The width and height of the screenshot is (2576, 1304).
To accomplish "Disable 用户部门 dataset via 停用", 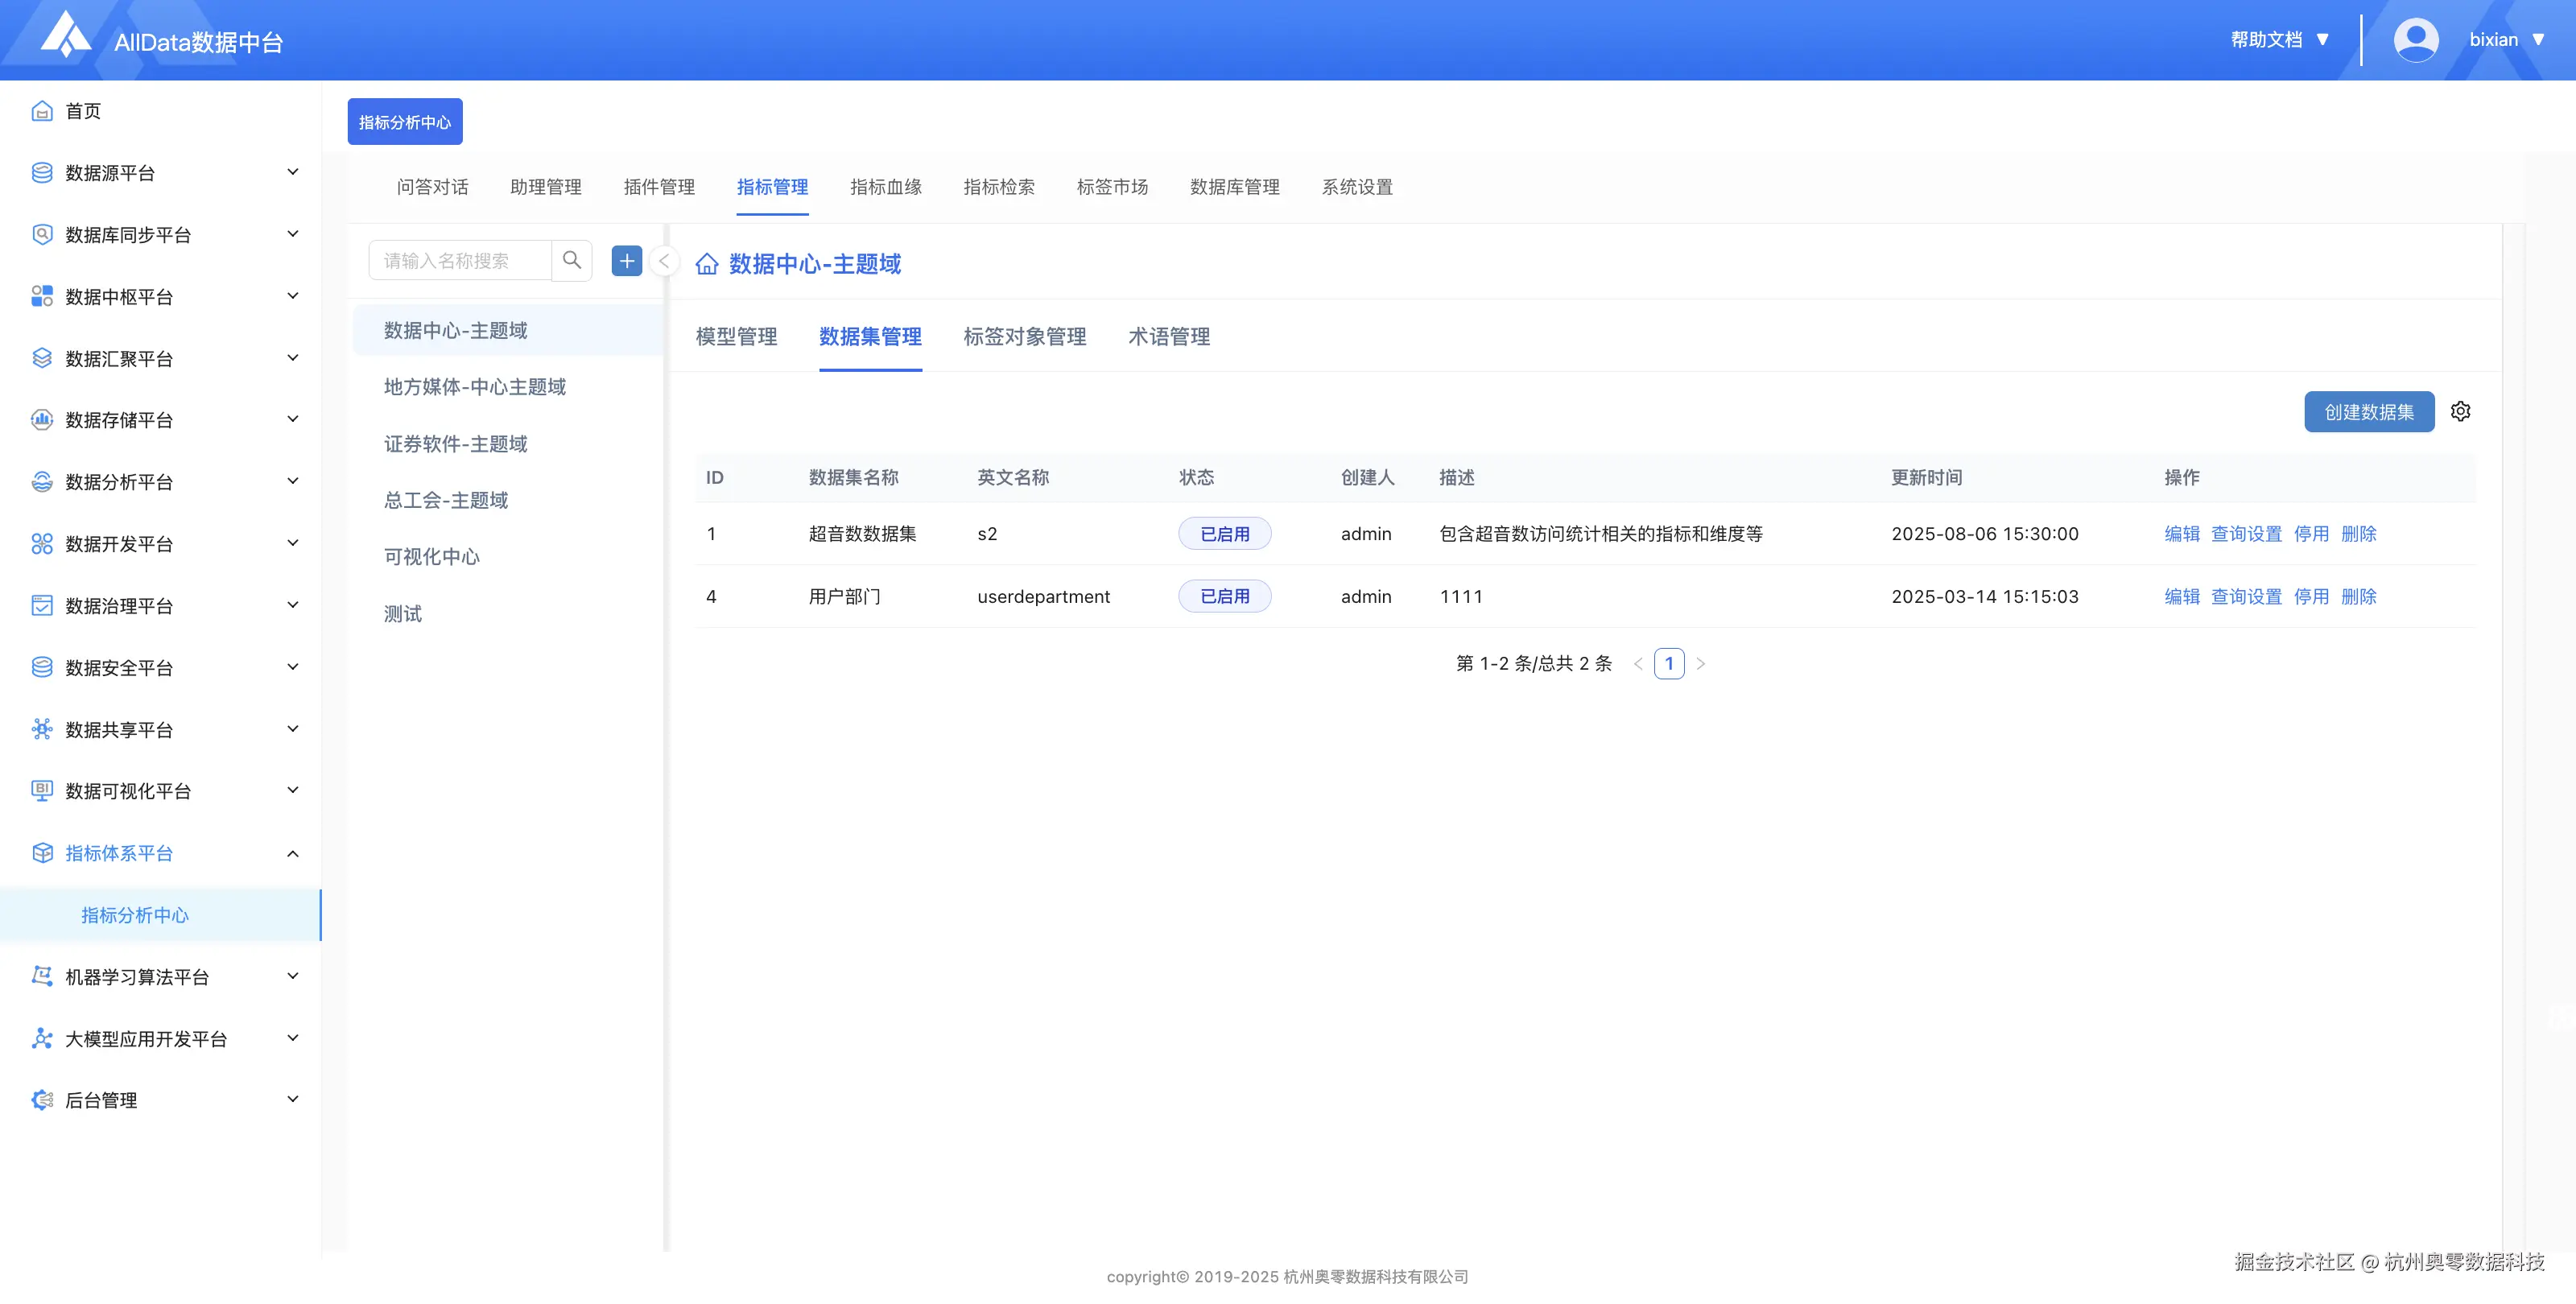I will (2310, 596).
